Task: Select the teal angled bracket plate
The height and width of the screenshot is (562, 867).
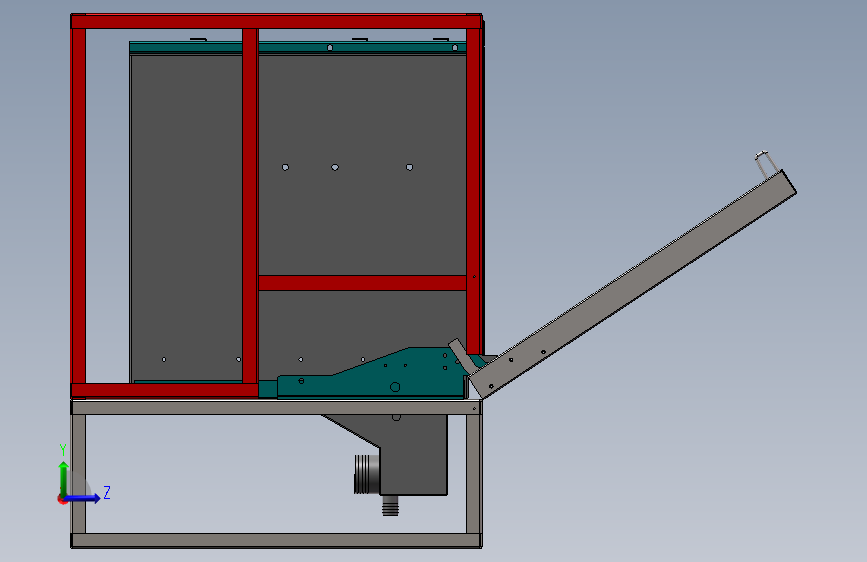Action: point(372,373)
